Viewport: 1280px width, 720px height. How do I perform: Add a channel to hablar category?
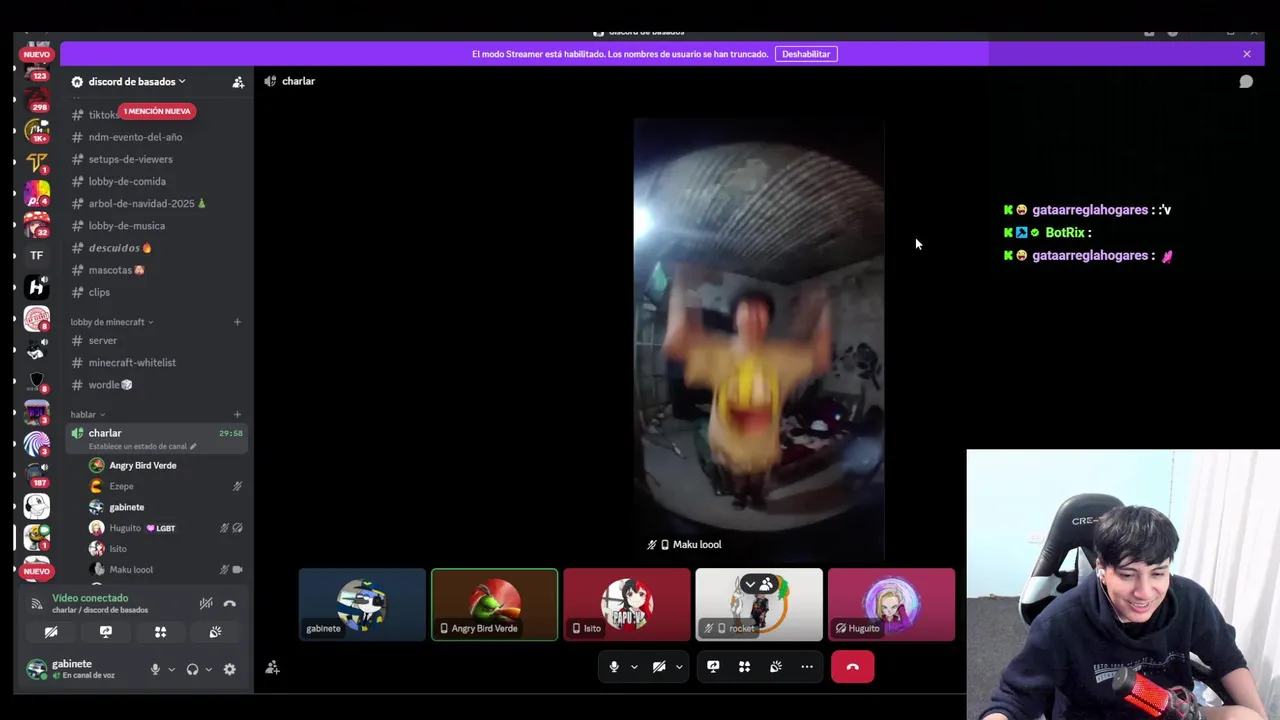[x=237, y=414]
